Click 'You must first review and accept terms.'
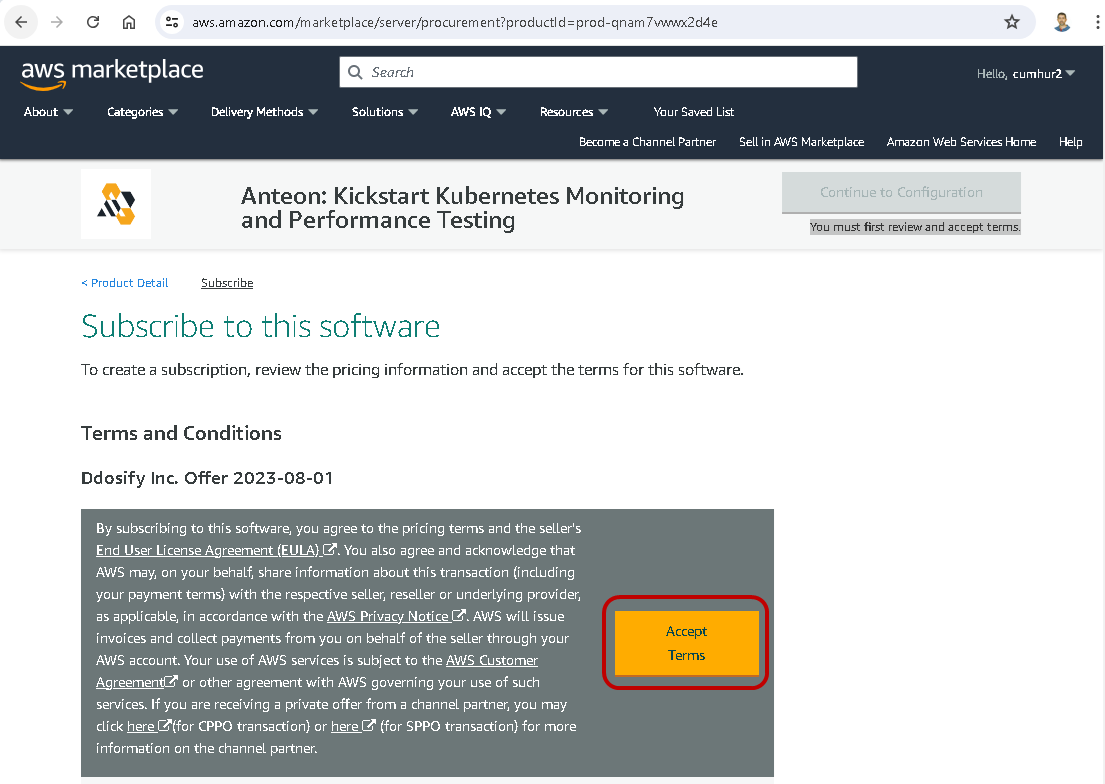The image size is (1105, 784). pyautogui.click(x=915, y=226)
